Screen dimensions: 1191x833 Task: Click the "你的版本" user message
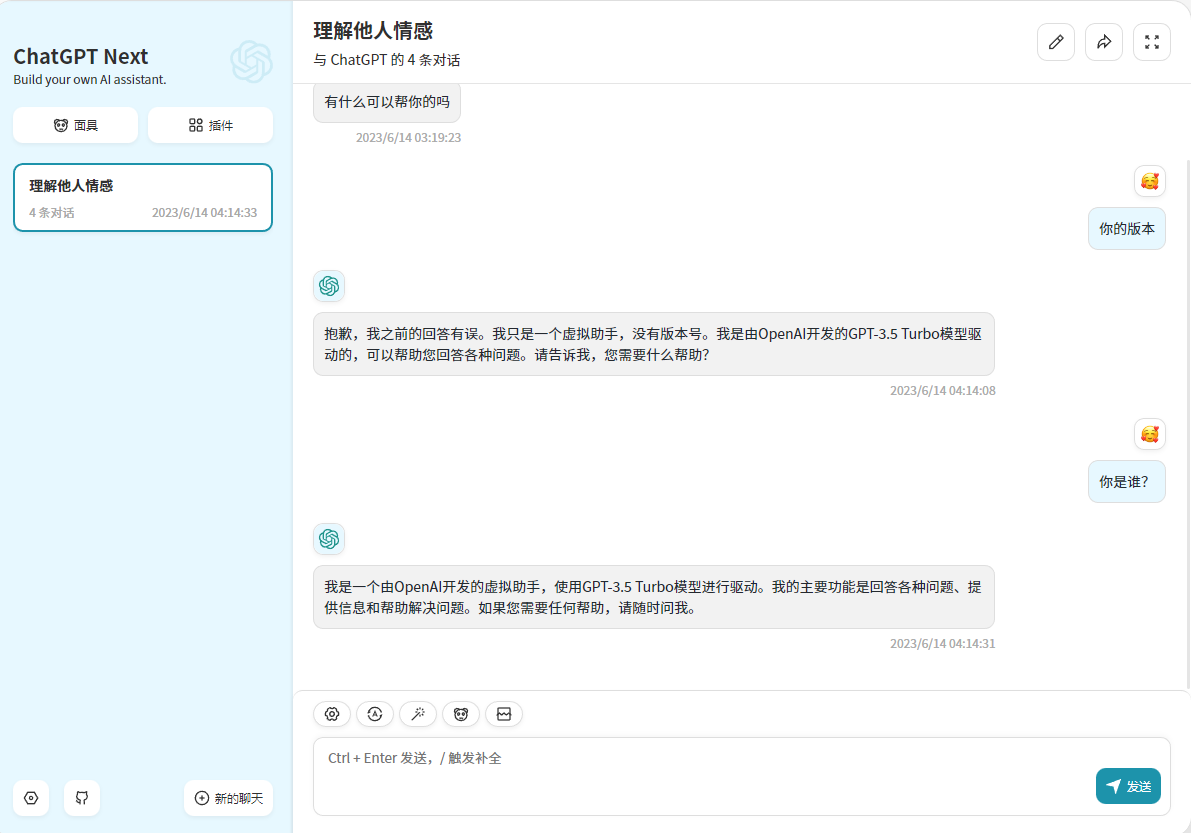coord(1126,229)
